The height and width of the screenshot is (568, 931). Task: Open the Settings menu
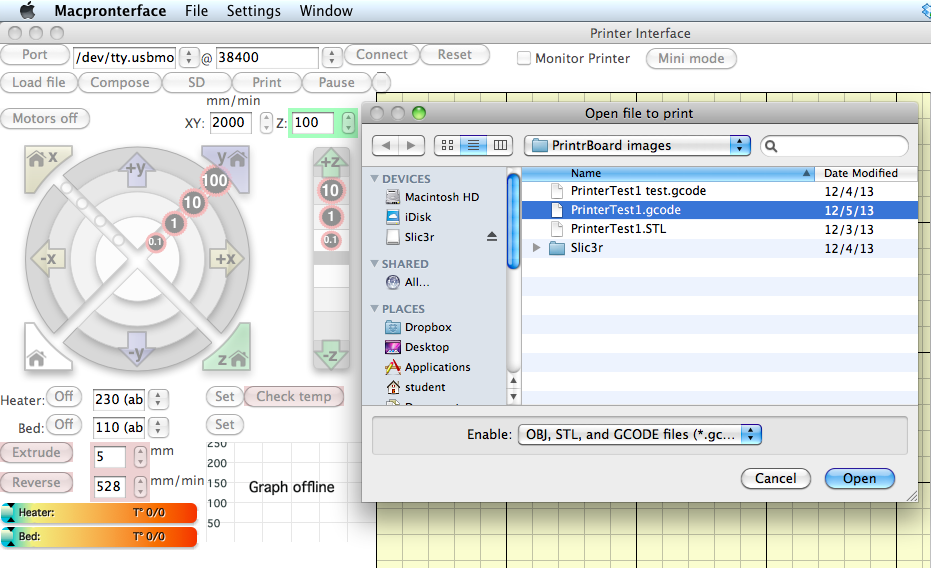254,11
